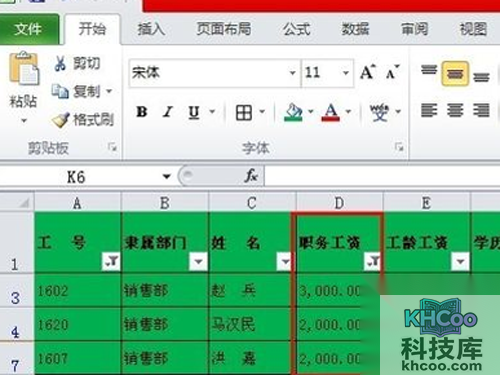Expand the Paste options arrow
This screenshot has height=375, width=500.
[24, 120]
